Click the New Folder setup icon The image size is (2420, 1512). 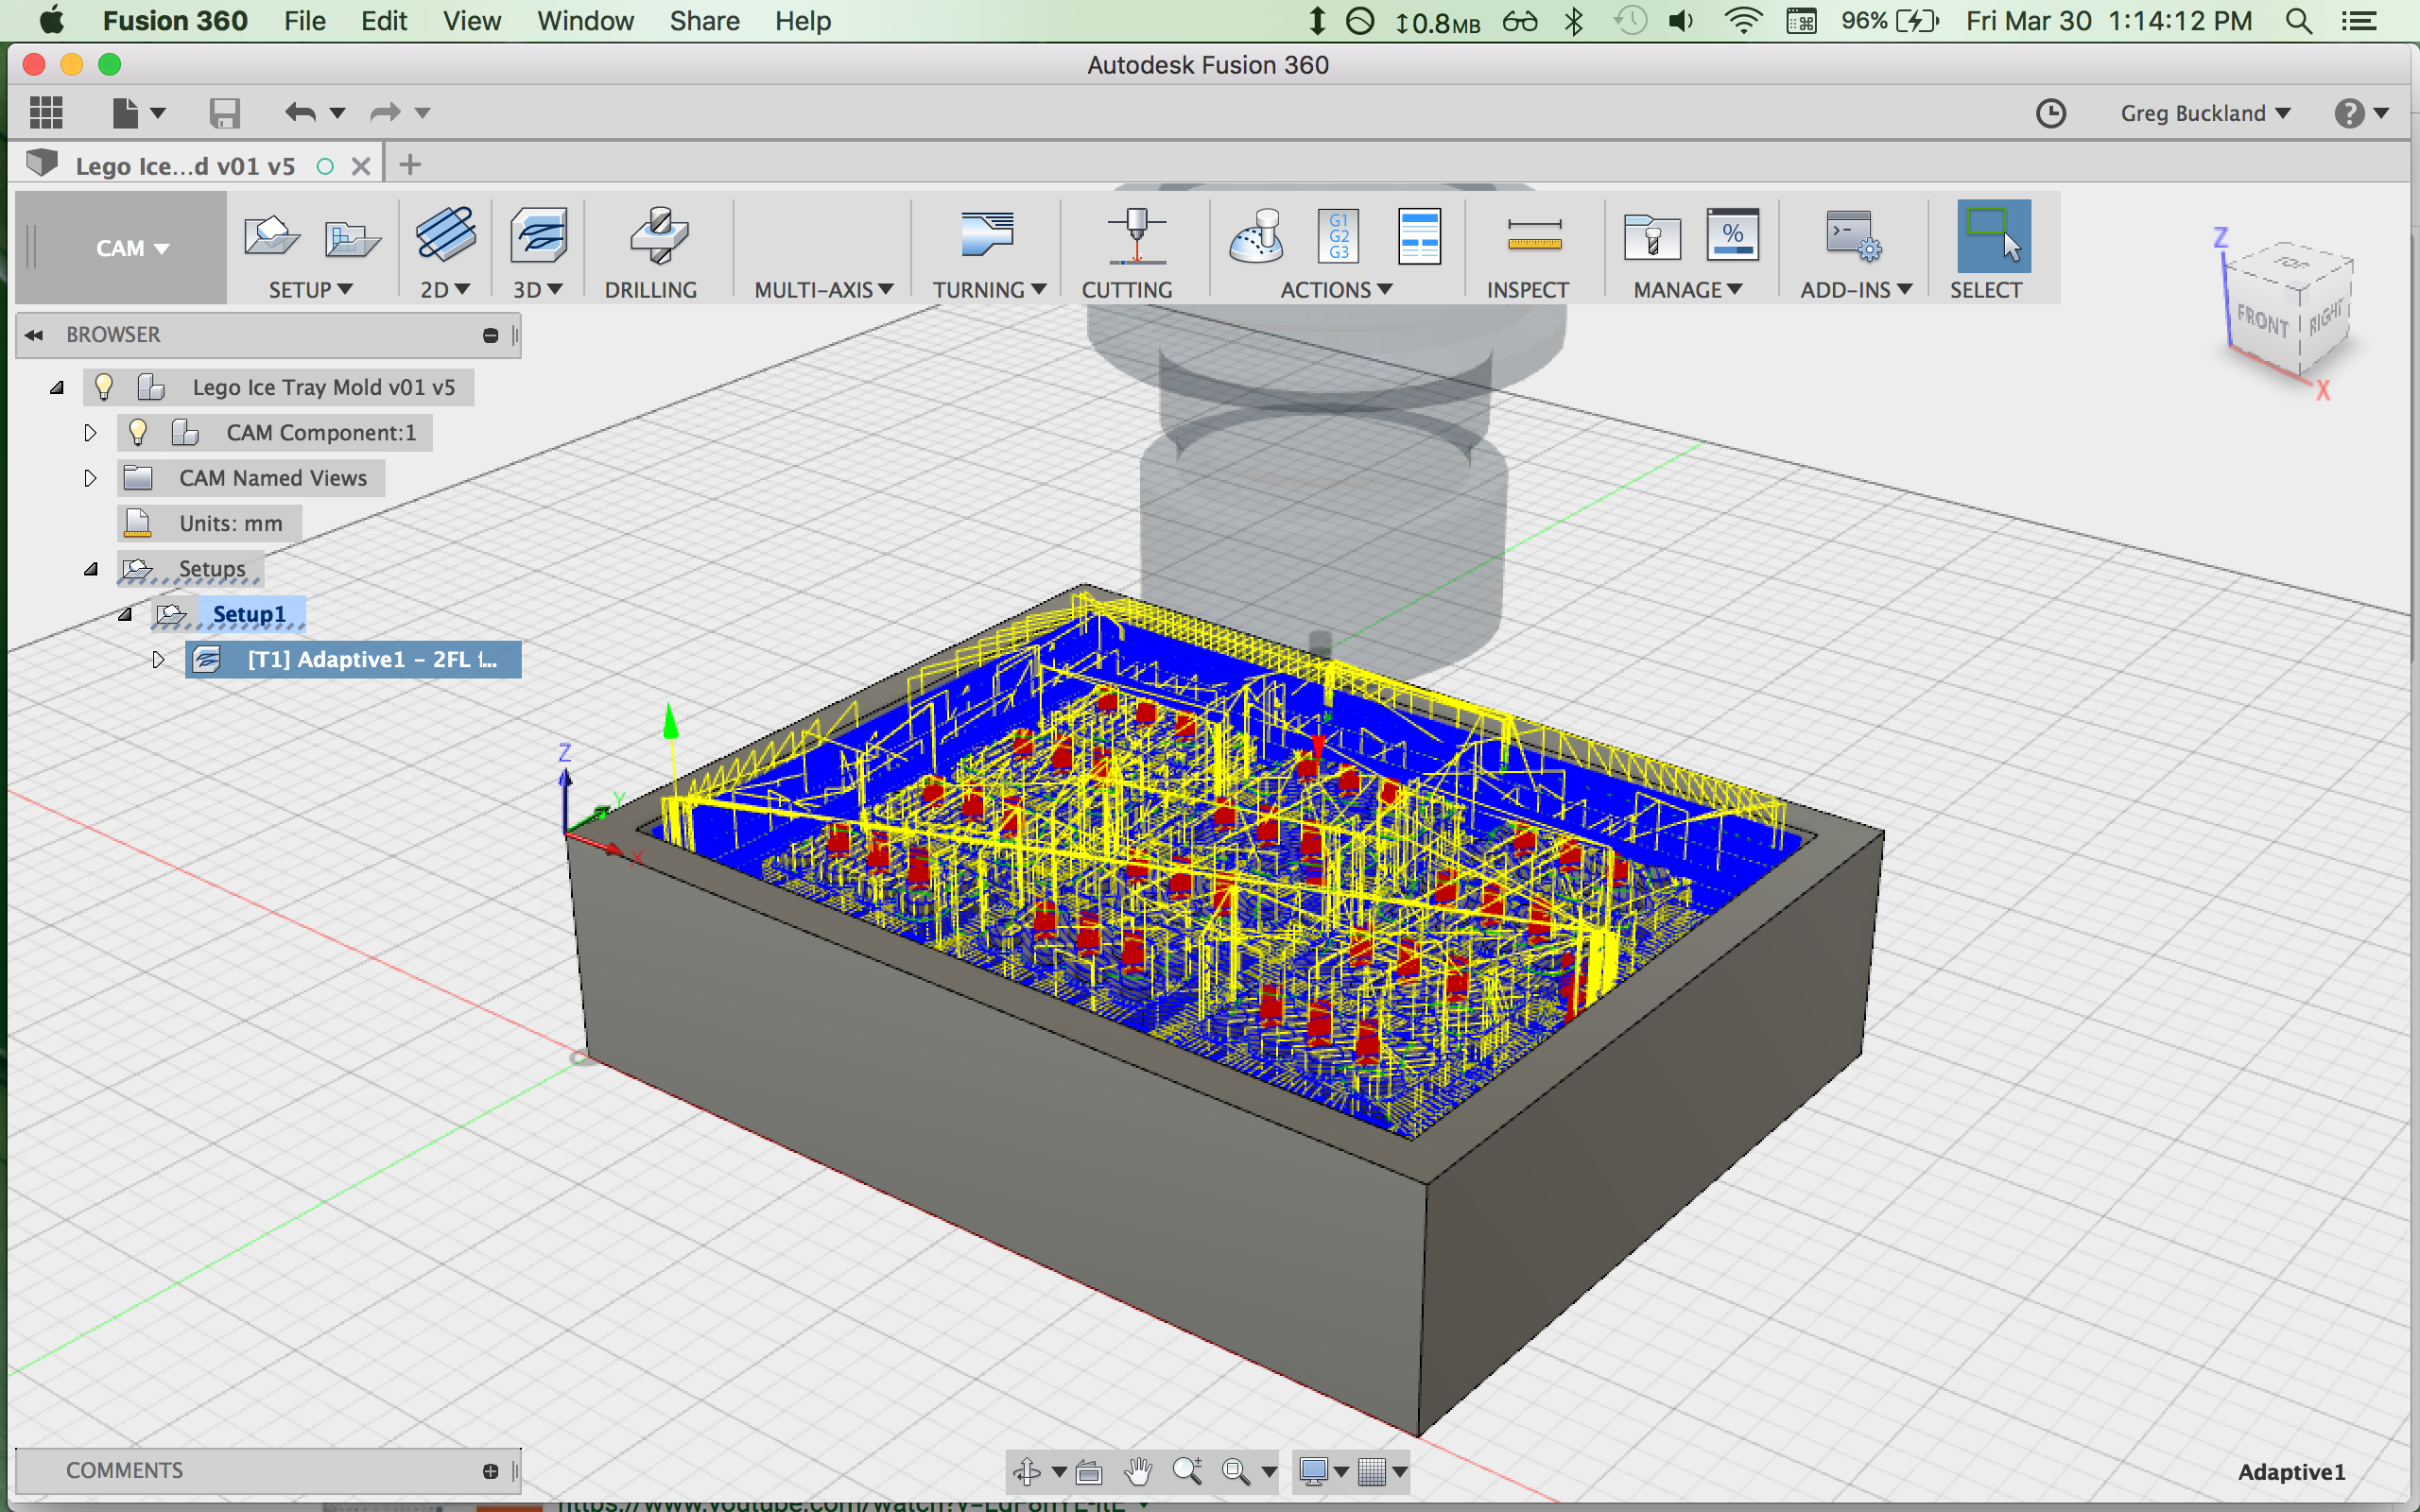coord(352,238)
